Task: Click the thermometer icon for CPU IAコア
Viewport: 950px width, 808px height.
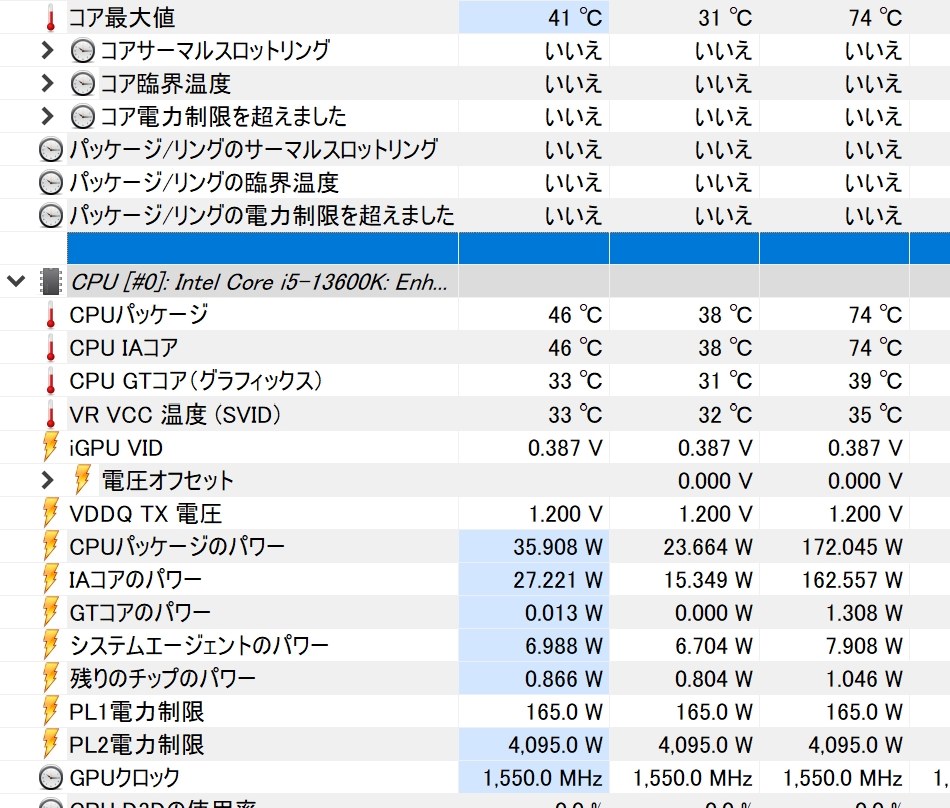Action: pos(51,348)
